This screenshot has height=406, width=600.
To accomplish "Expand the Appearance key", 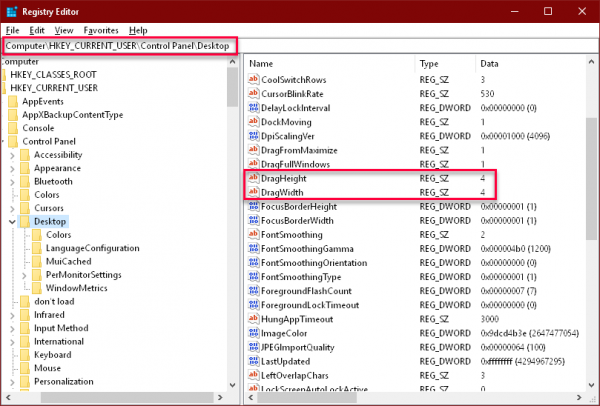I will point(12,169).
